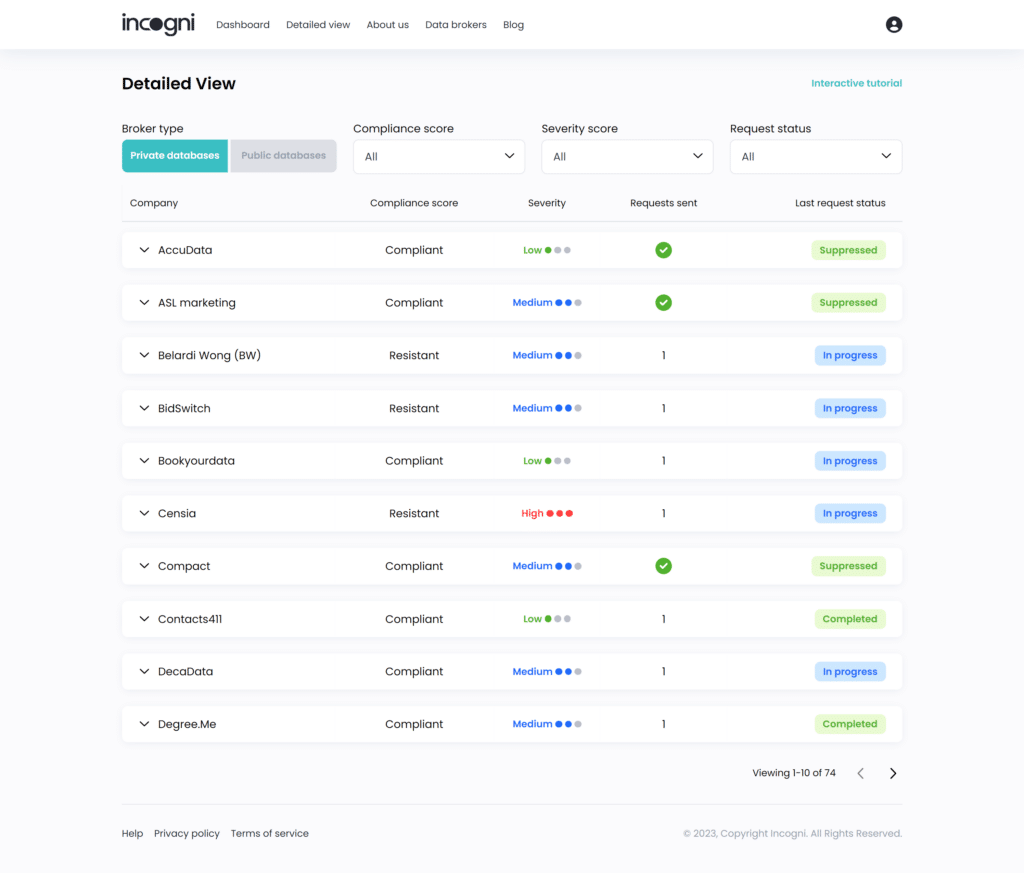The height and width of the screenshot is (873, 1024).
Task: Click In progress badge for DecaData
Action: pyautogui.click(x=850, y=671)
